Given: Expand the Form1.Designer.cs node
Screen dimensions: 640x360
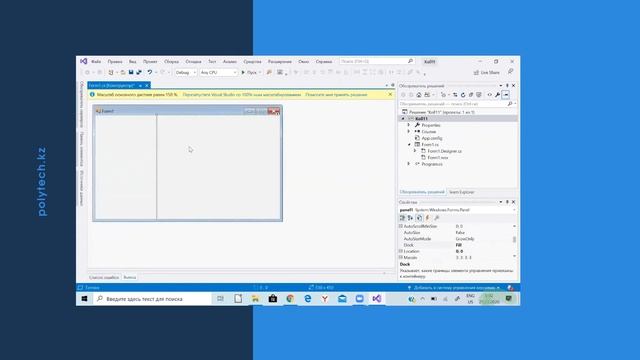Looking at the screenshot, I should tap(415, 151).
